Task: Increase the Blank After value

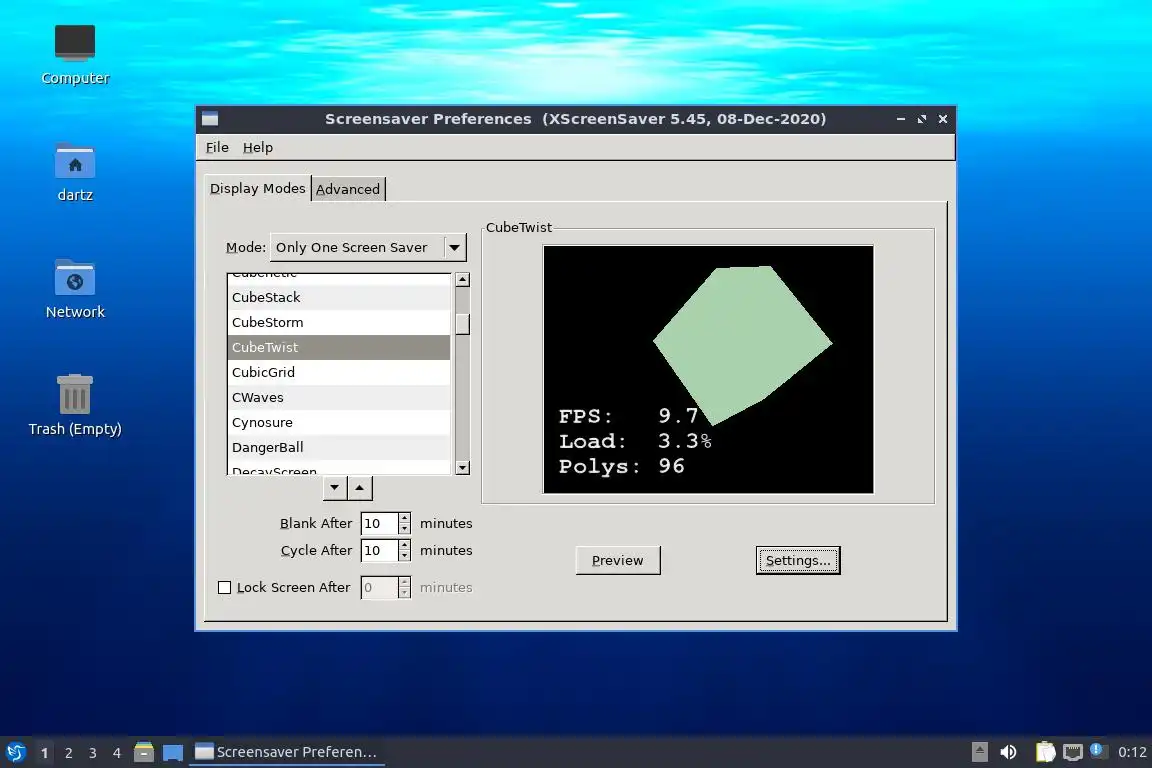Action: pyautogui.click(x=404, y=518)
